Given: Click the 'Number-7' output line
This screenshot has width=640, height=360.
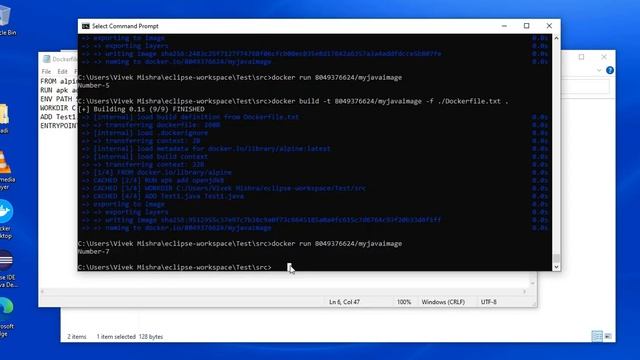Looking at the screenshot, I should pyautogui.click(x=93, y=251).
